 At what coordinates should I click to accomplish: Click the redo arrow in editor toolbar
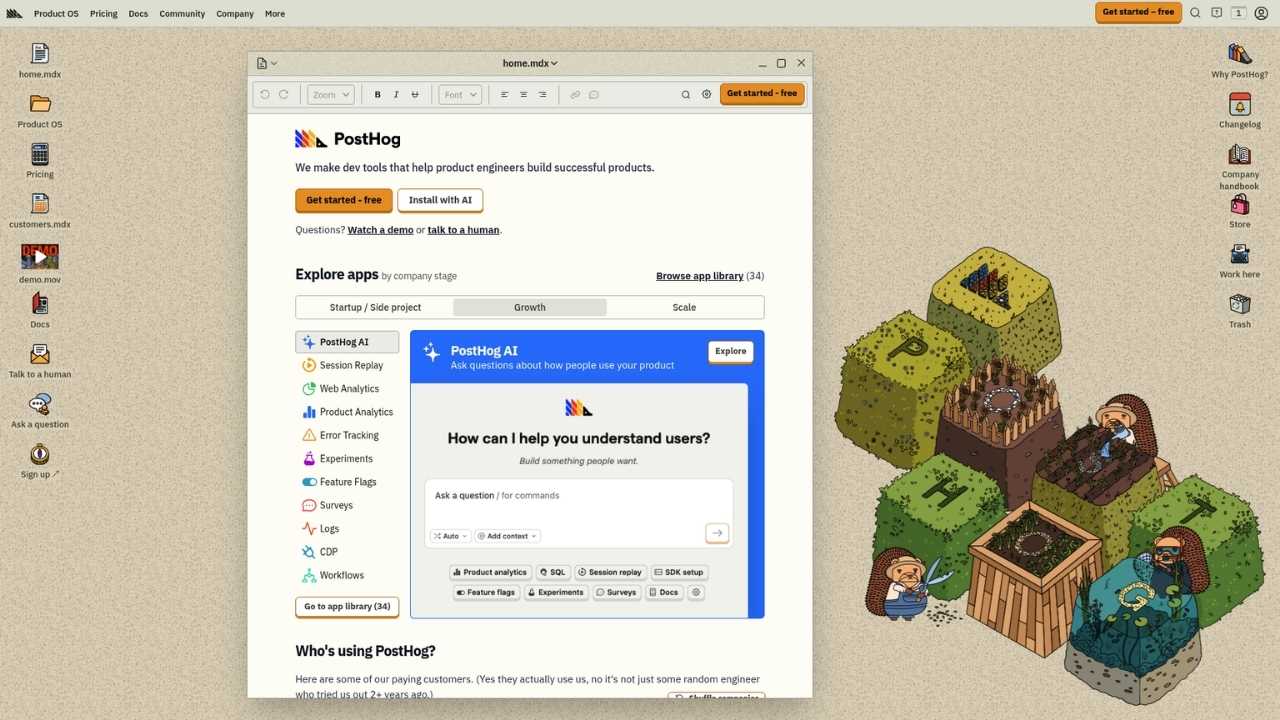(x=283, y=94)
